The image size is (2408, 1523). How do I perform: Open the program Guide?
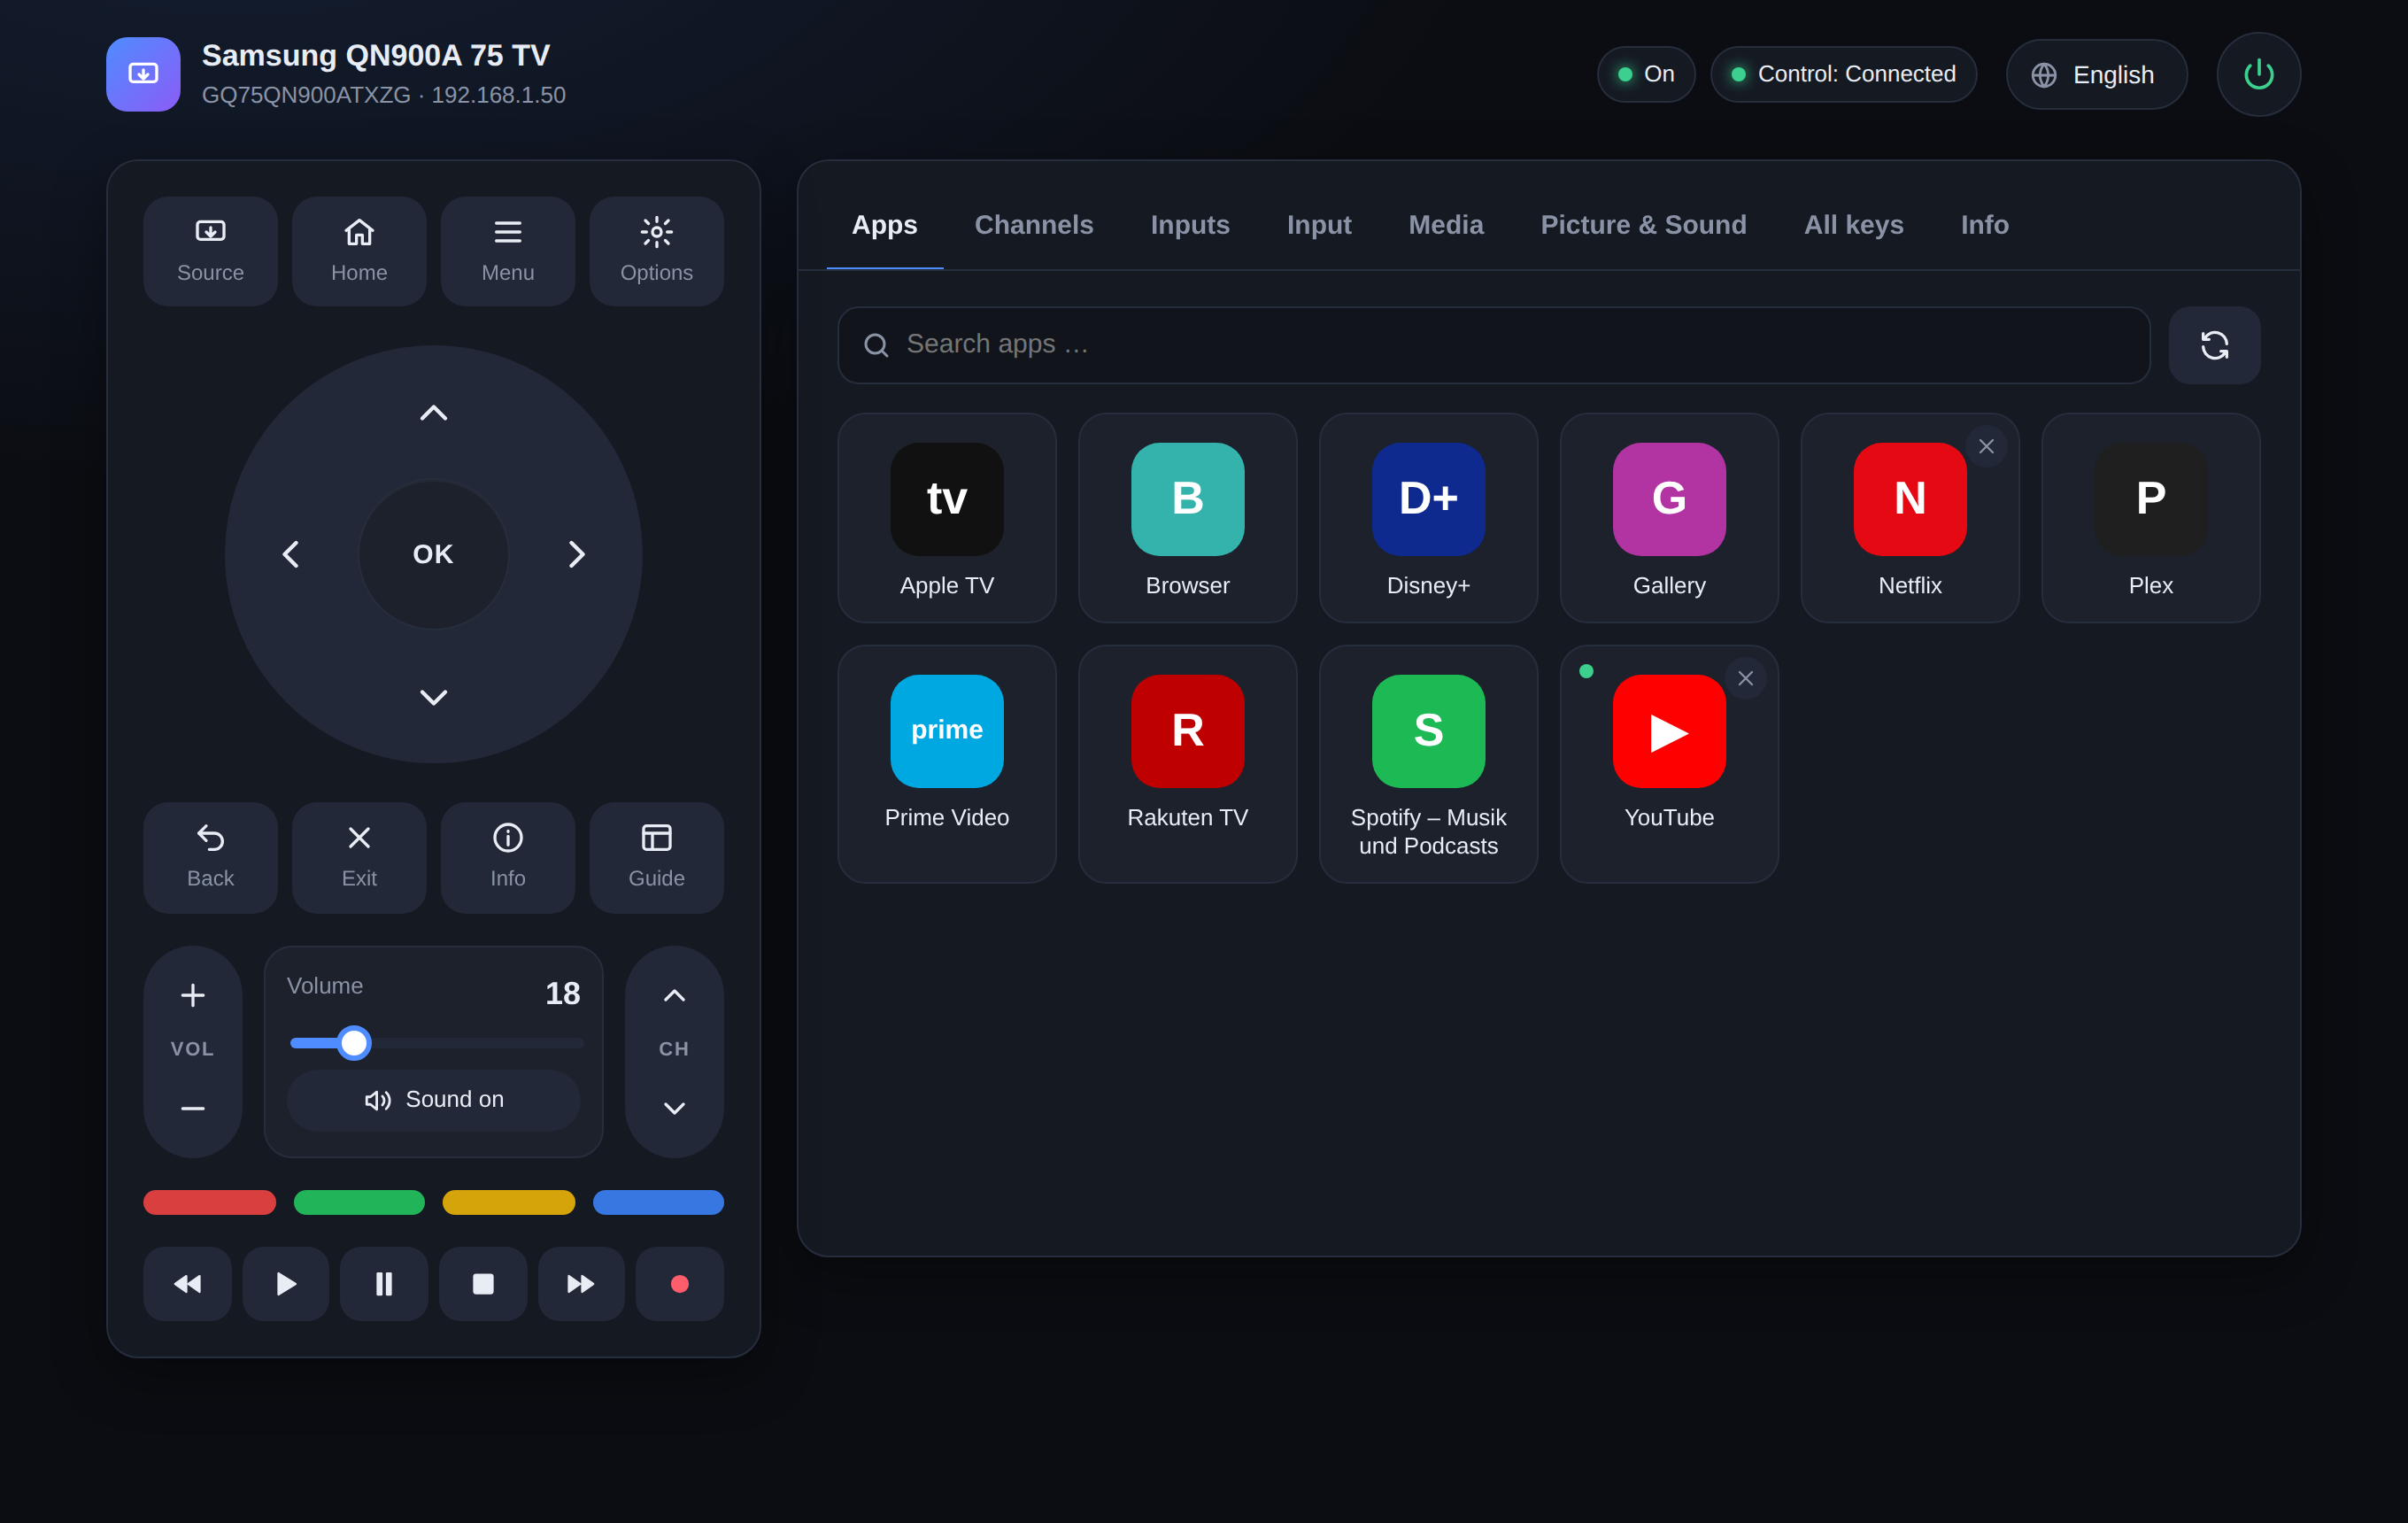click(656, 857)
